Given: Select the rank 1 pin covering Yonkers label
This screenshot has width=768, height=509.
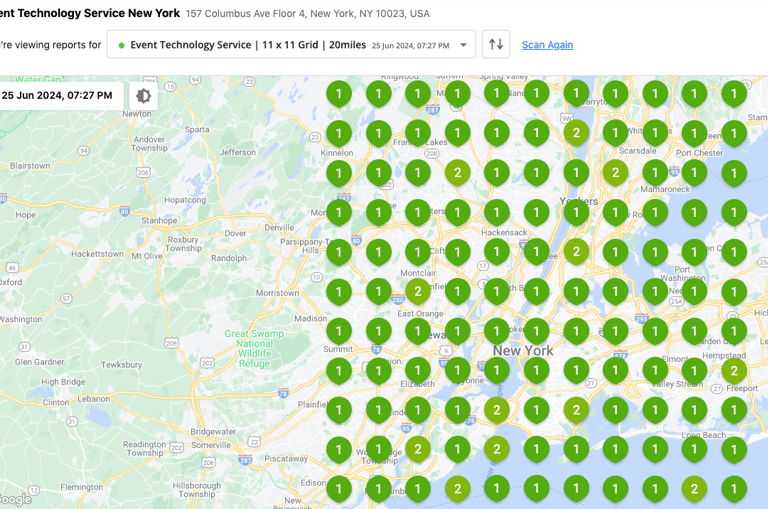Looking at the screenshot, I should [576, 213].
